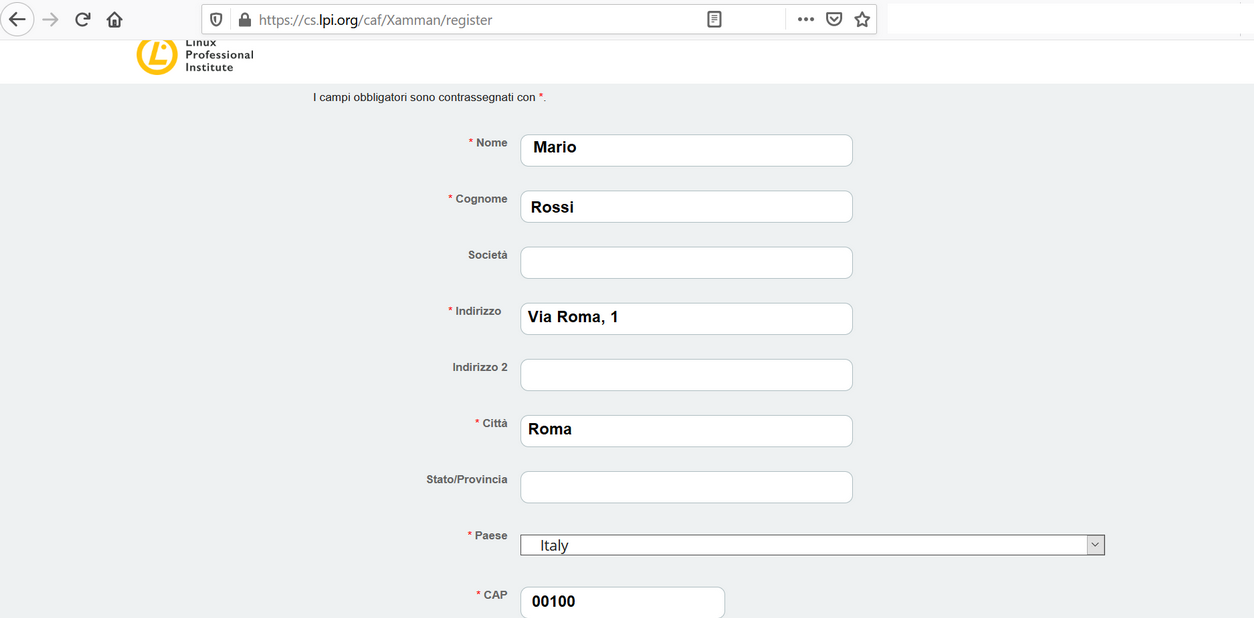
Task: Click the browser forward arrow
Action: 51,20
